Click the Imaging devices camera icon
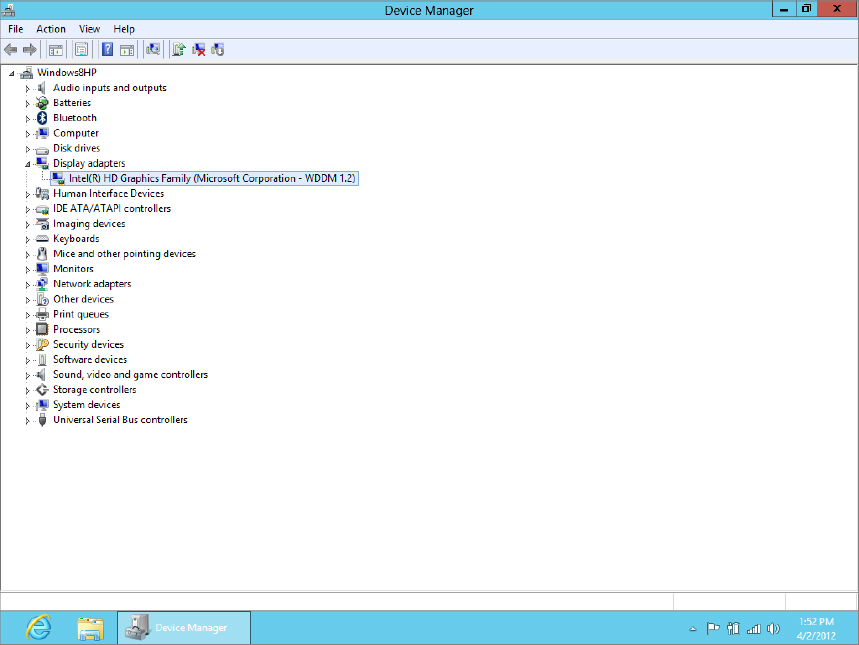Screen dimensions: 859x645 coord(42,224)
